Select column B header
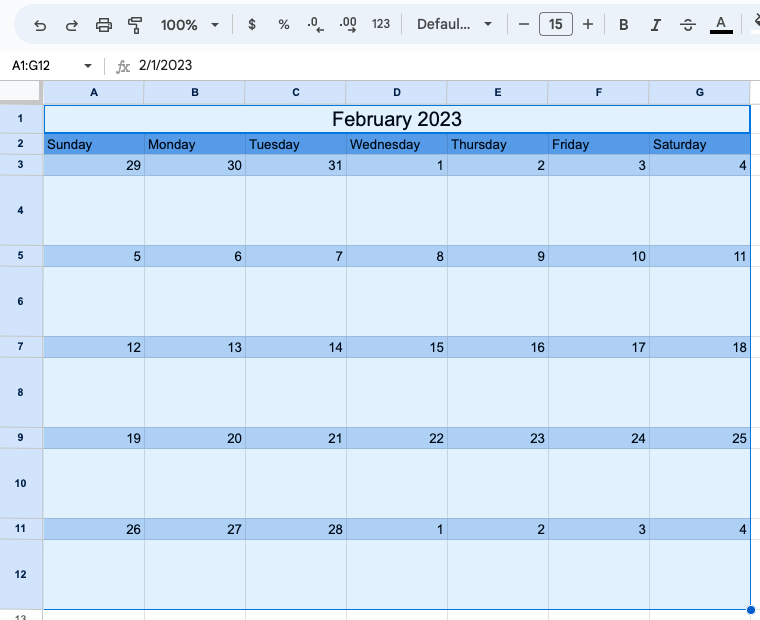Viewport: 760px width, 620px height. (195, 93)
